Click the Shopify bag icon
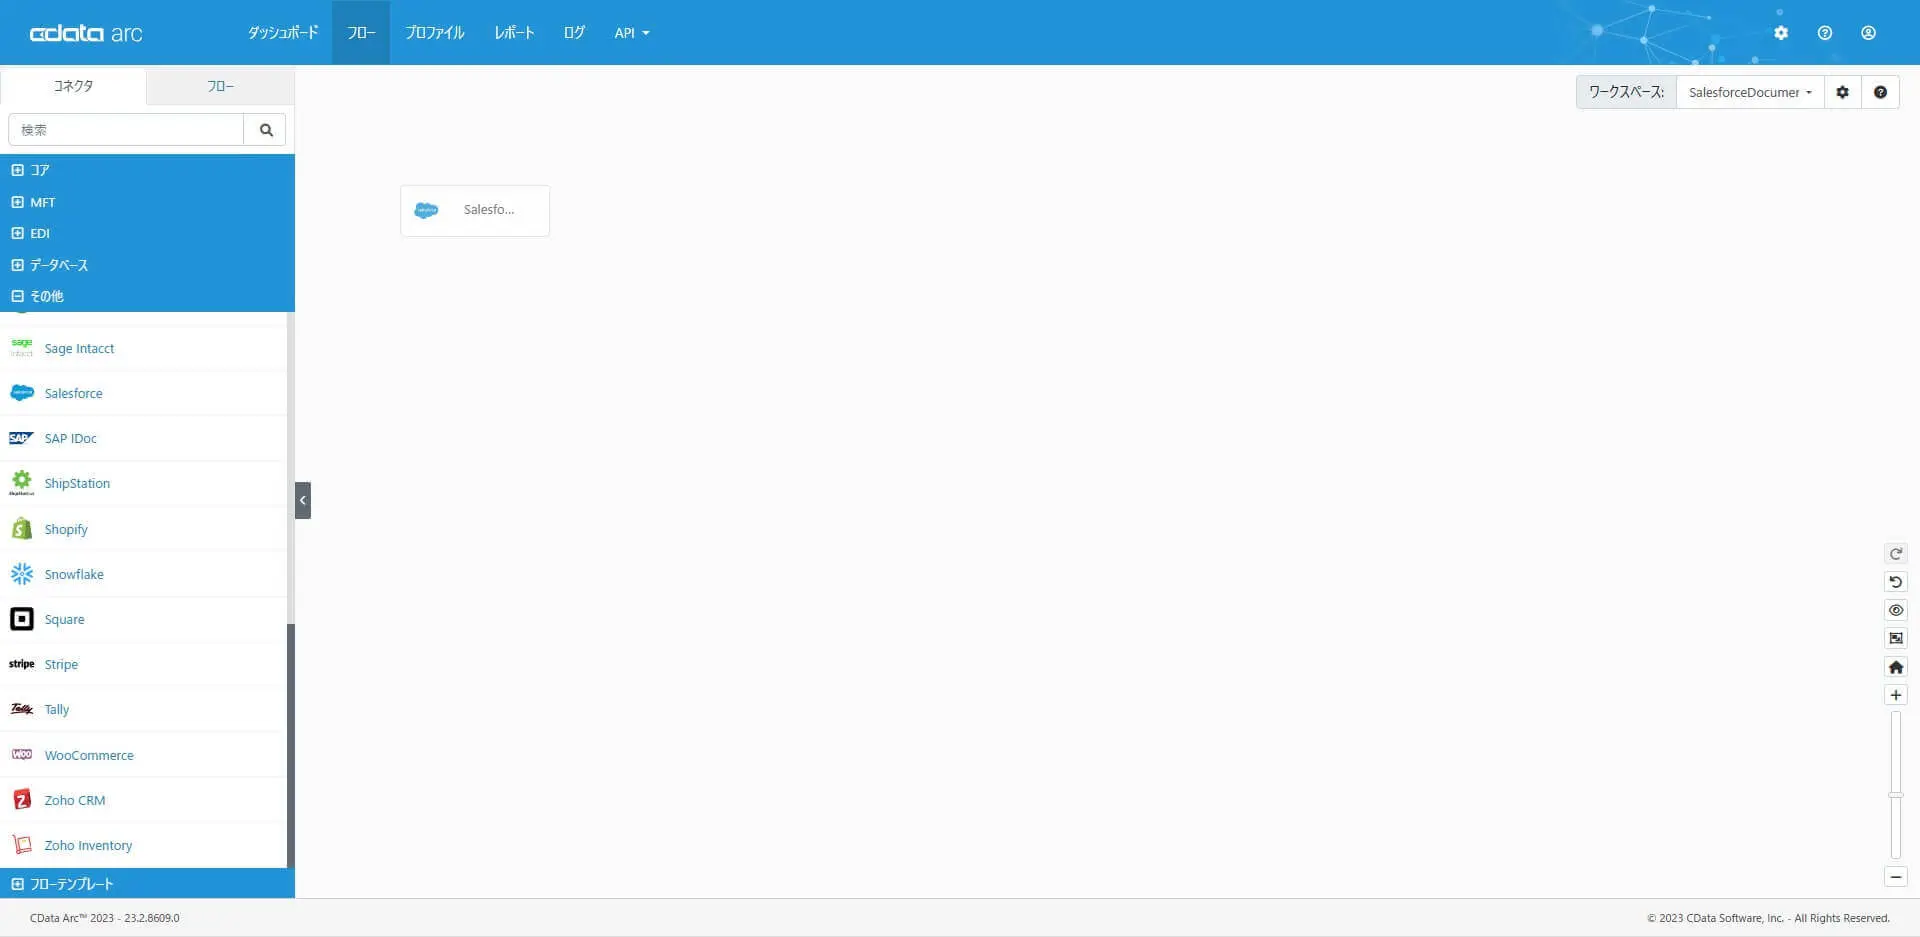Image resolution: width=1920 pixels, height=937 pixels. (21, 529)
